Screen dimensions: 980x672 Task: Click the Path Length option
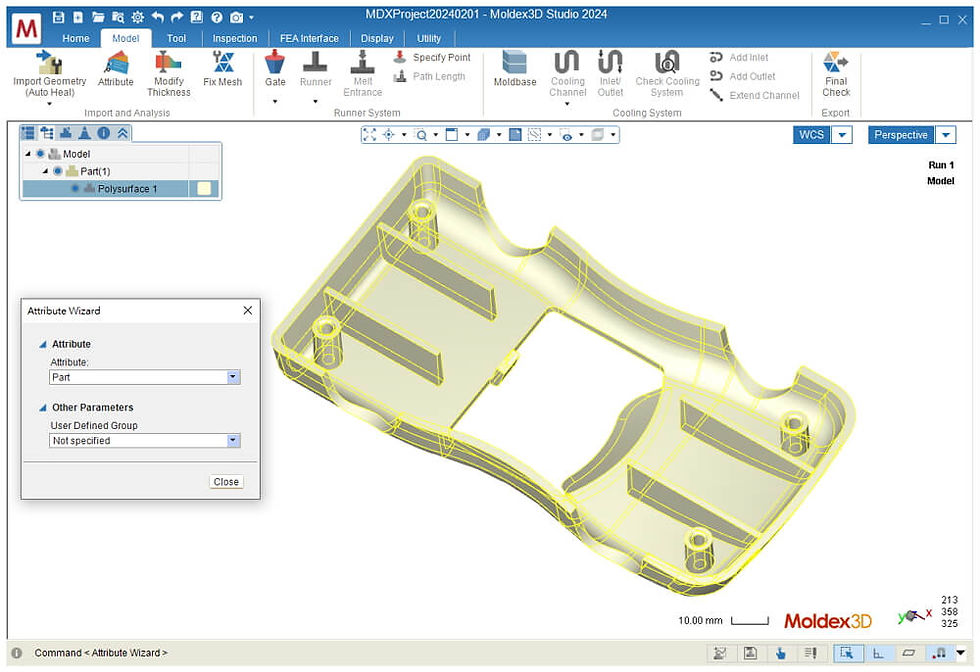[429, 76]
